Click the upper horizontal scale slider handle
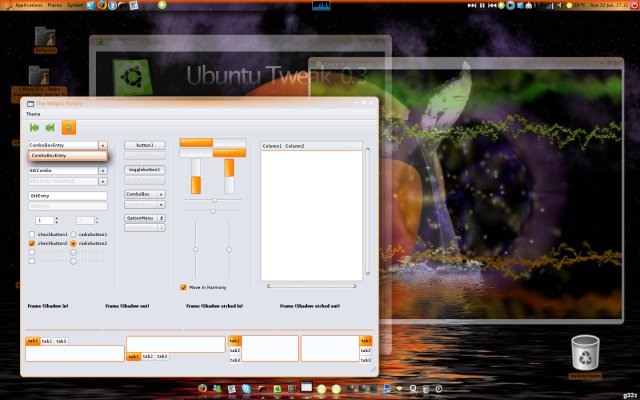The height and width of the screenshot is (400, 640). [215, 200]
